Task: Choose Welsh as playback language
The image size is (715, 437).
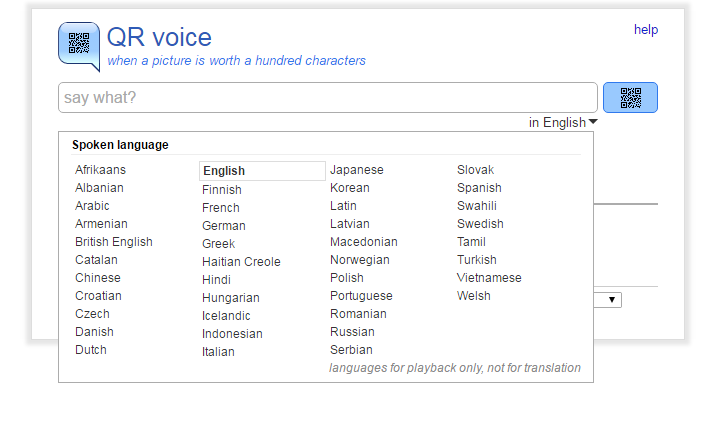Action: (474, 296)
